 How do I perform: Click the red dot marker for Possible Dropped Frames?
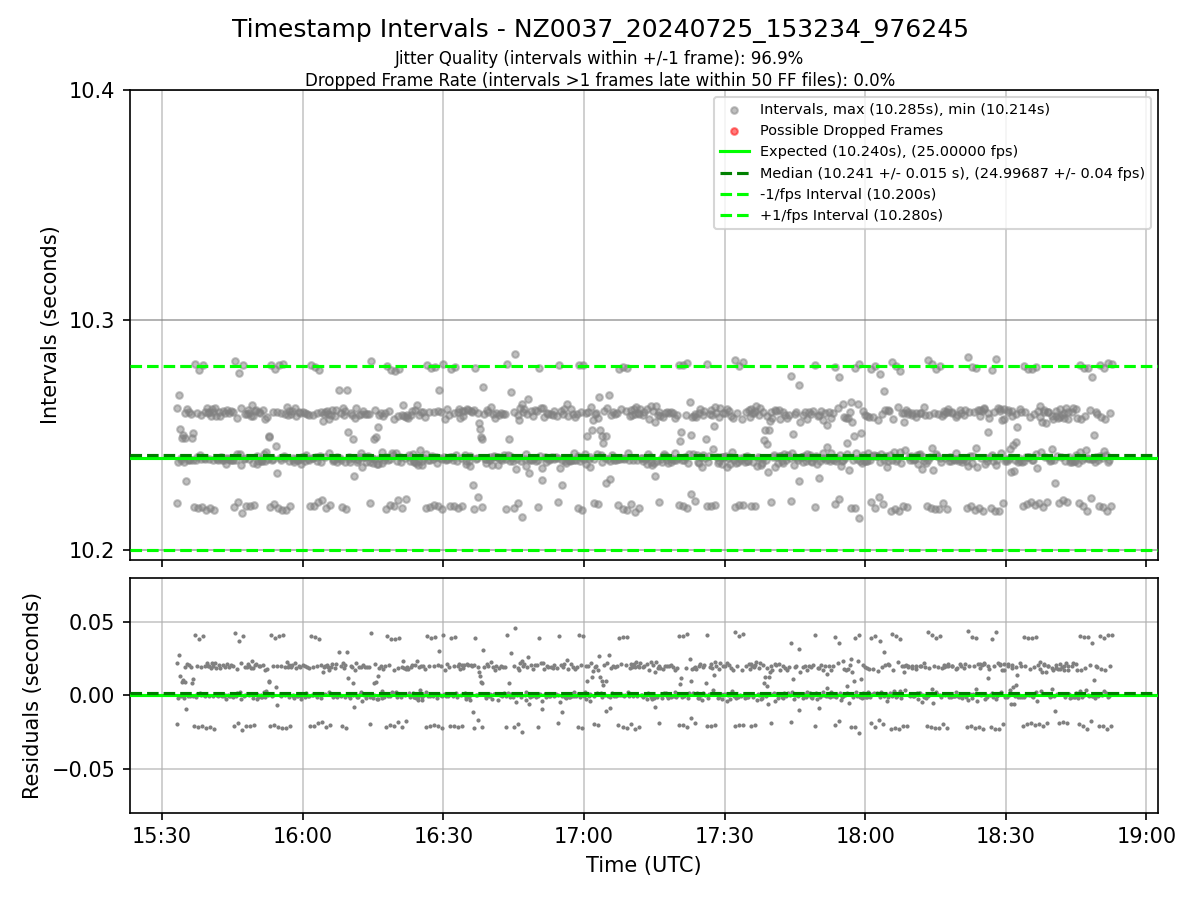(x=735, y=131)
